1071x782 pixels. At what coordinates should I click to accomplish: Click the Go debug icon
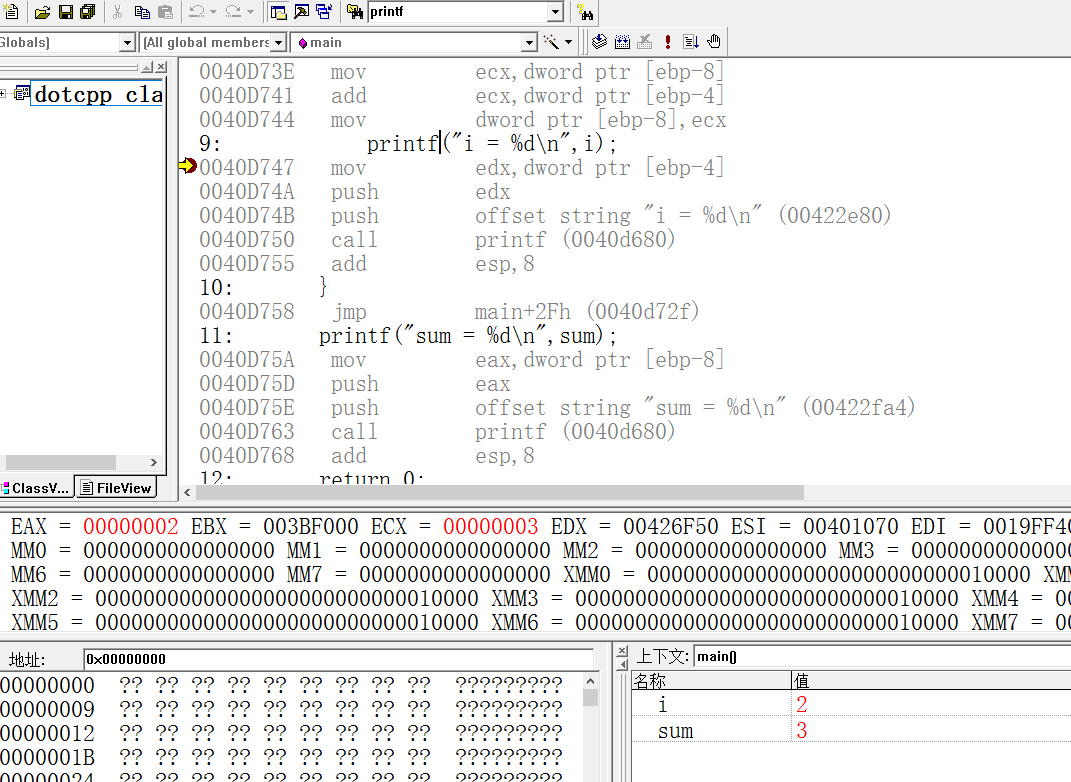(x=691, y=42)
